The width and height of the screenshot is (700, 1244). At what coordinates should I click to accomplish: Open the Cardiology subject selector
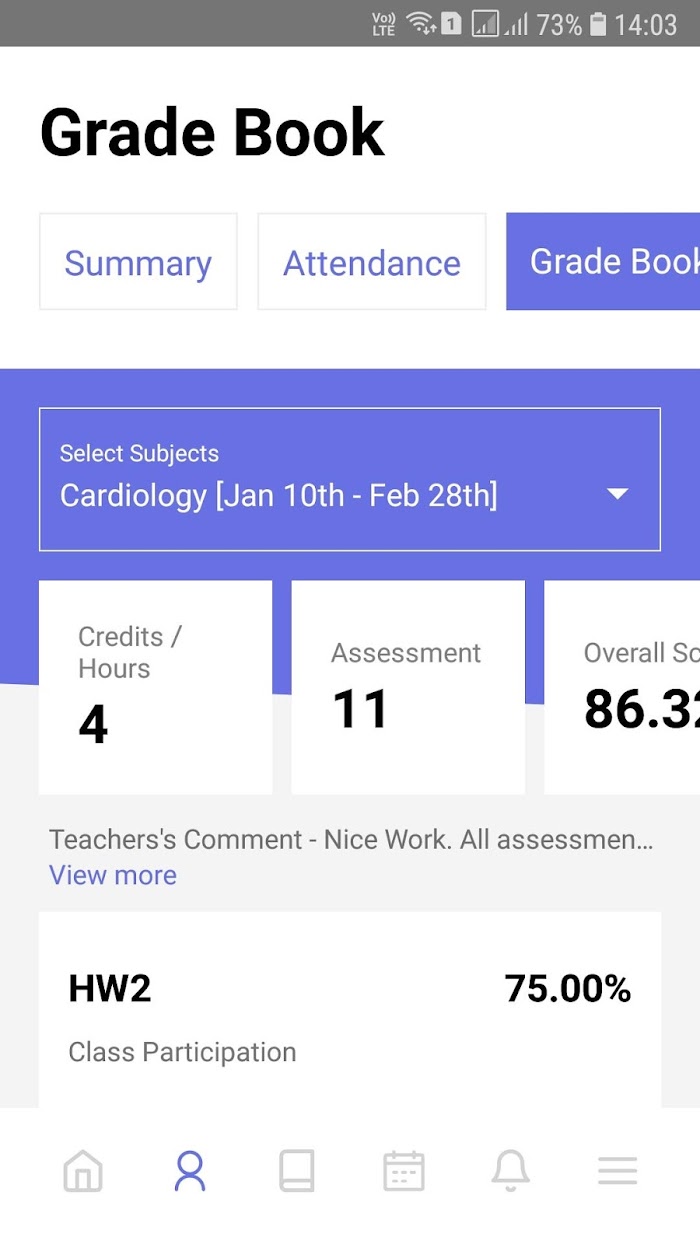pos(350,479)
